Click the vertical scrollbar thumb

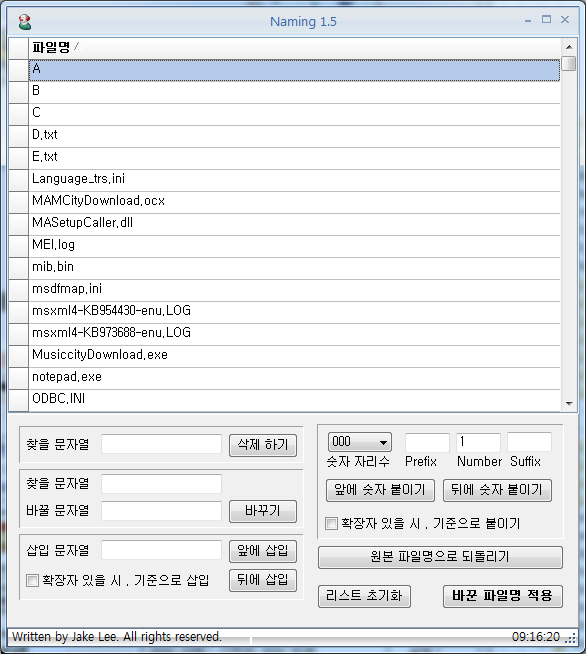pos(568,64)
